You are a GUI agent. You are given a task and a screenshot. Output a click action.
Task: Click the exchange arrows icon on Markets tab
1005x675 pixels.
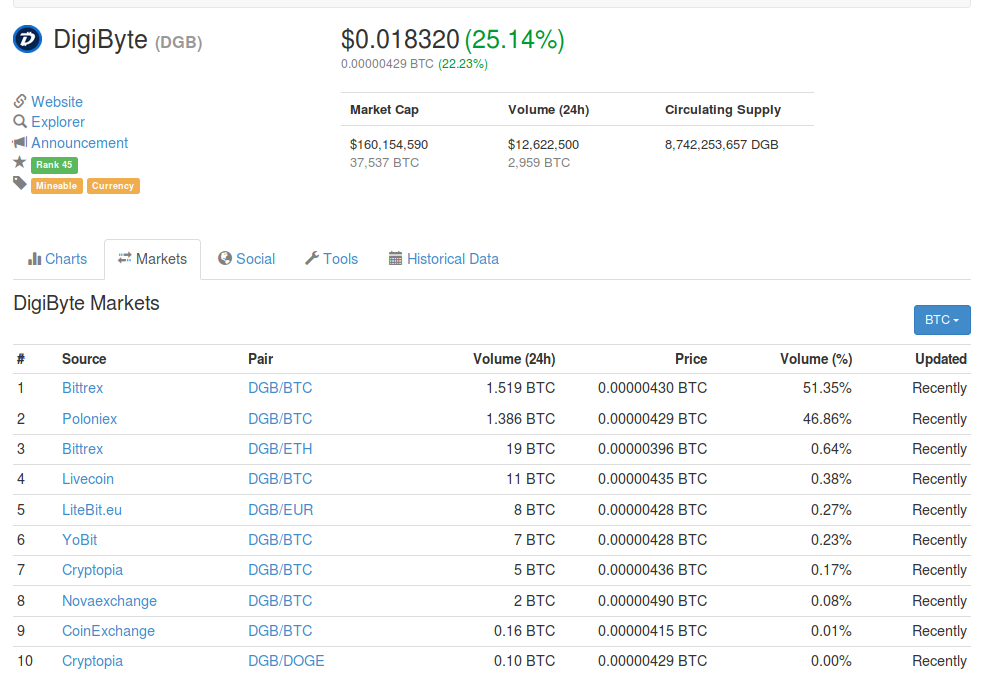pos(124,258)
